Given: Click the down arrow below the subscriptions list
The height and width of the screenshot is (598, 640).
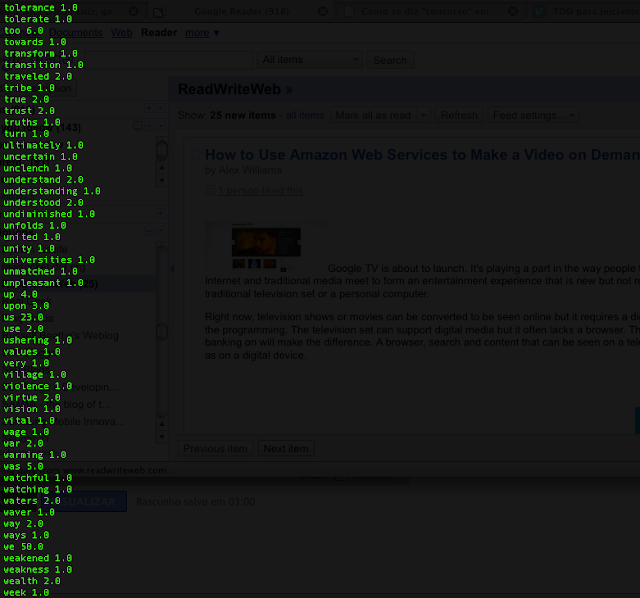Looking at the screenshot, I should tap(162, 437).
